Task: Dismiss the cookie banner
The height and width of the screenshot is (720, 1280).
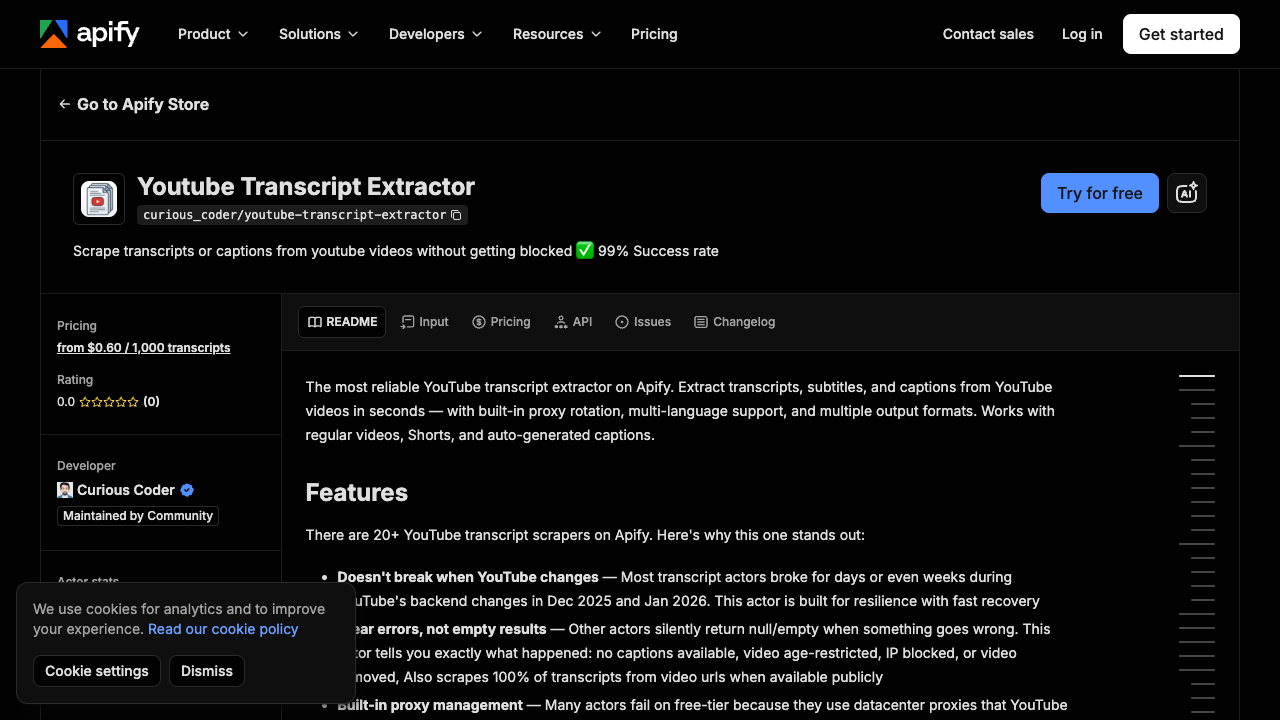Action: pyautogui.click(x=207, y=671)
